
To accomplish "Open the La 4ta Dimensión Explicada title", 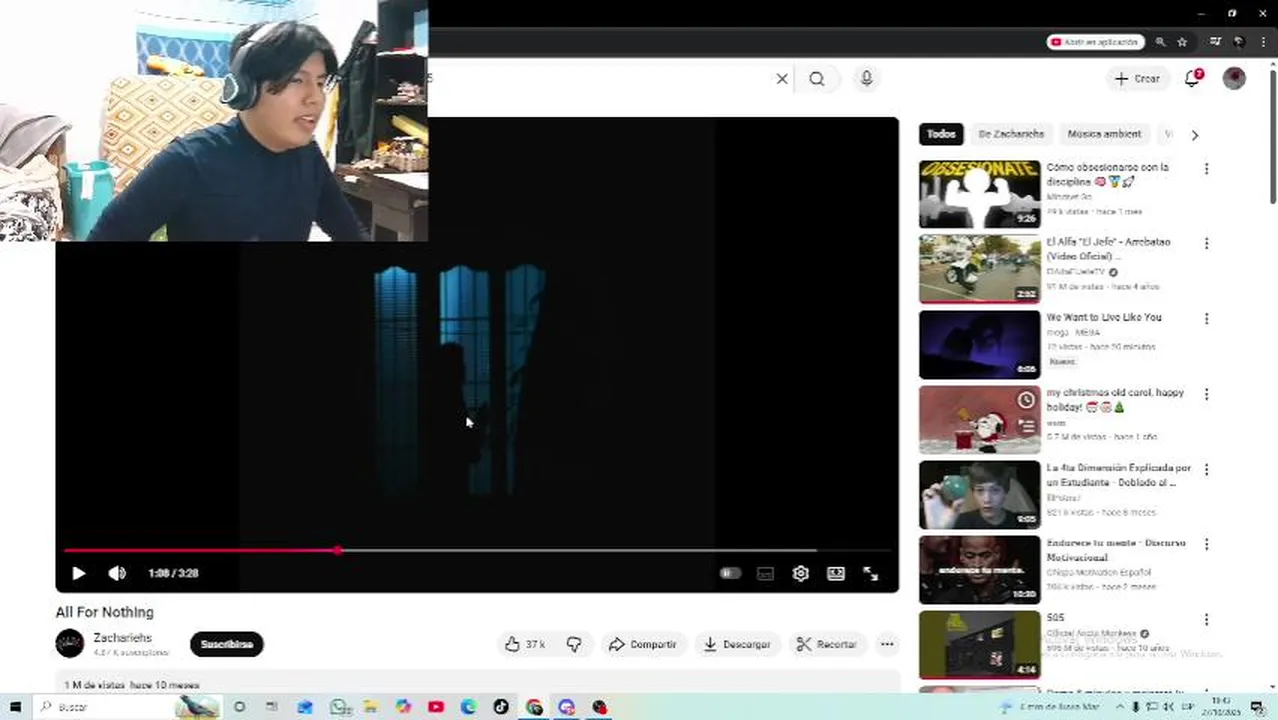I will pos(1119,475).
